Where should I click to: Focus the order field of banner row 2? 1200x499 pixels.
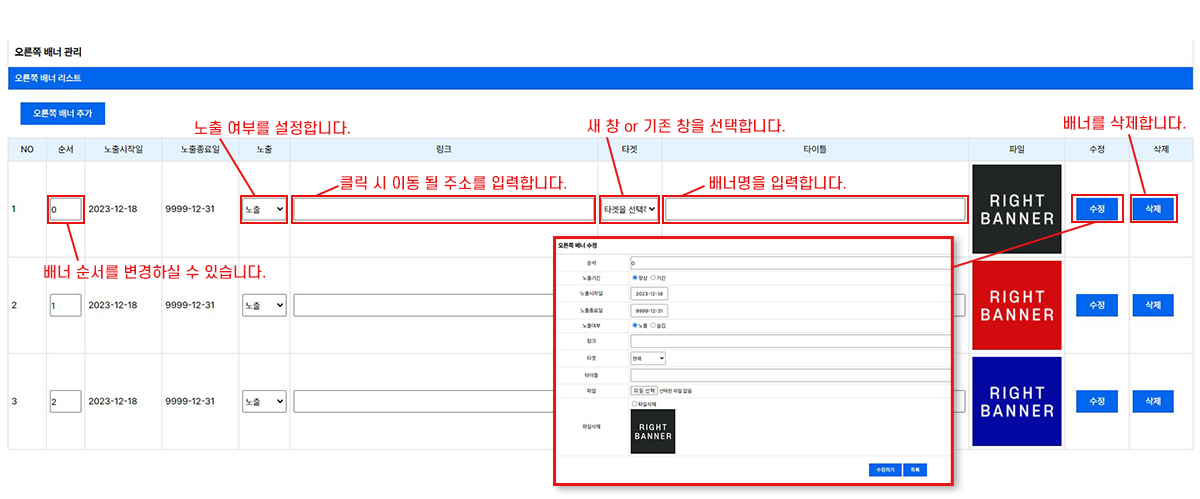point(65,305)
